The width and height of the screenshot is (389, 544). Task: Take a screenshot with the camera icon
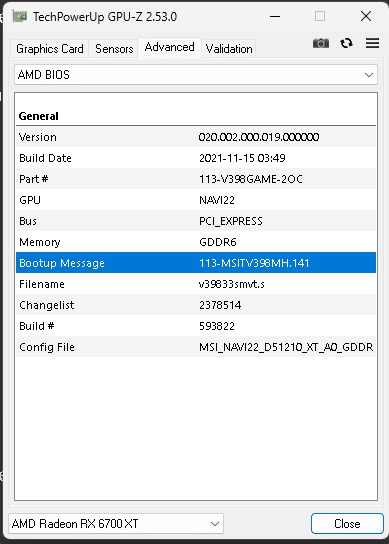(x=321, y=43)
